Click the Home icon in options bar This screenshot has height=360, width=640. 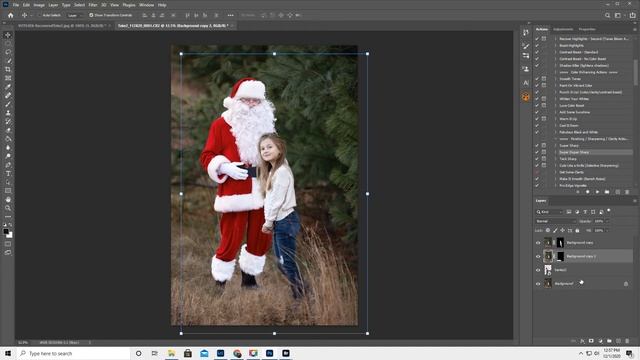(x=11, y=15)
